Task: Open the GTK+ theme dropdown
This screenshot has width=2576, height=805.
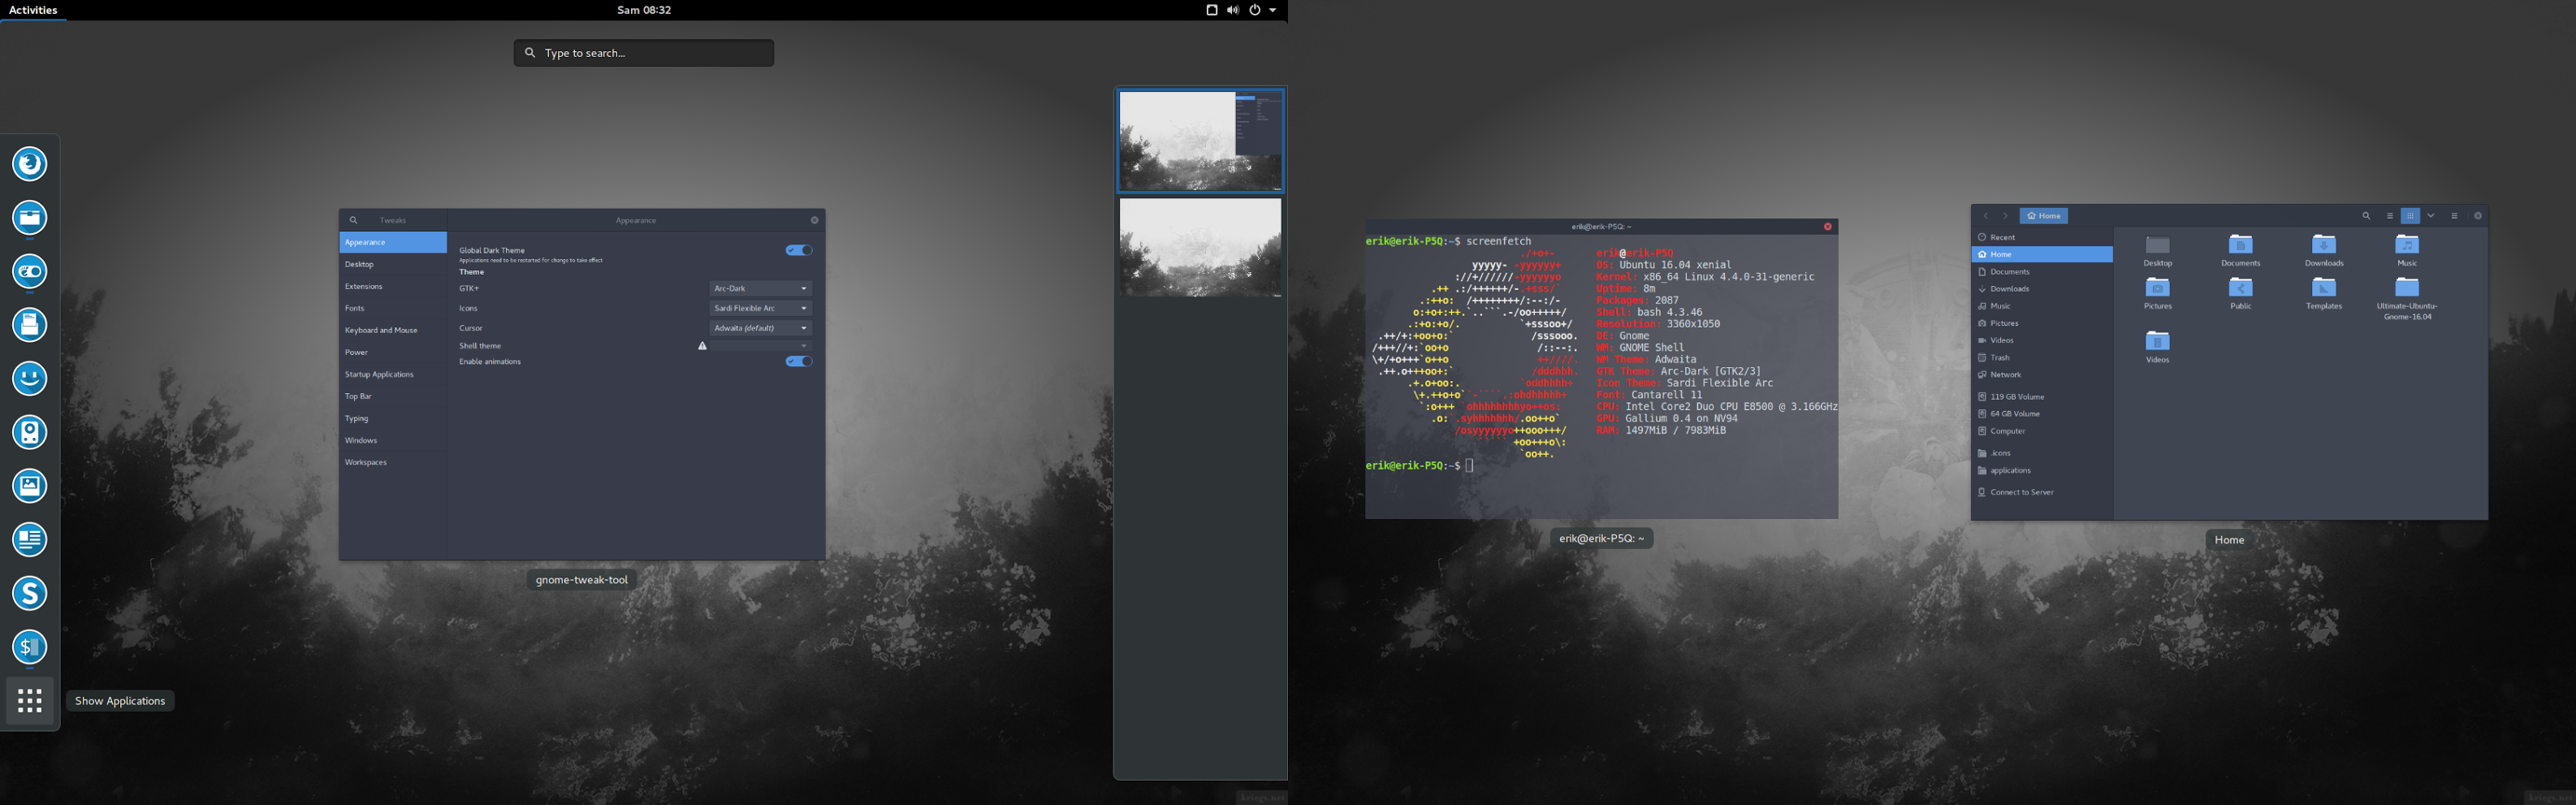Action: click(760, 288)
